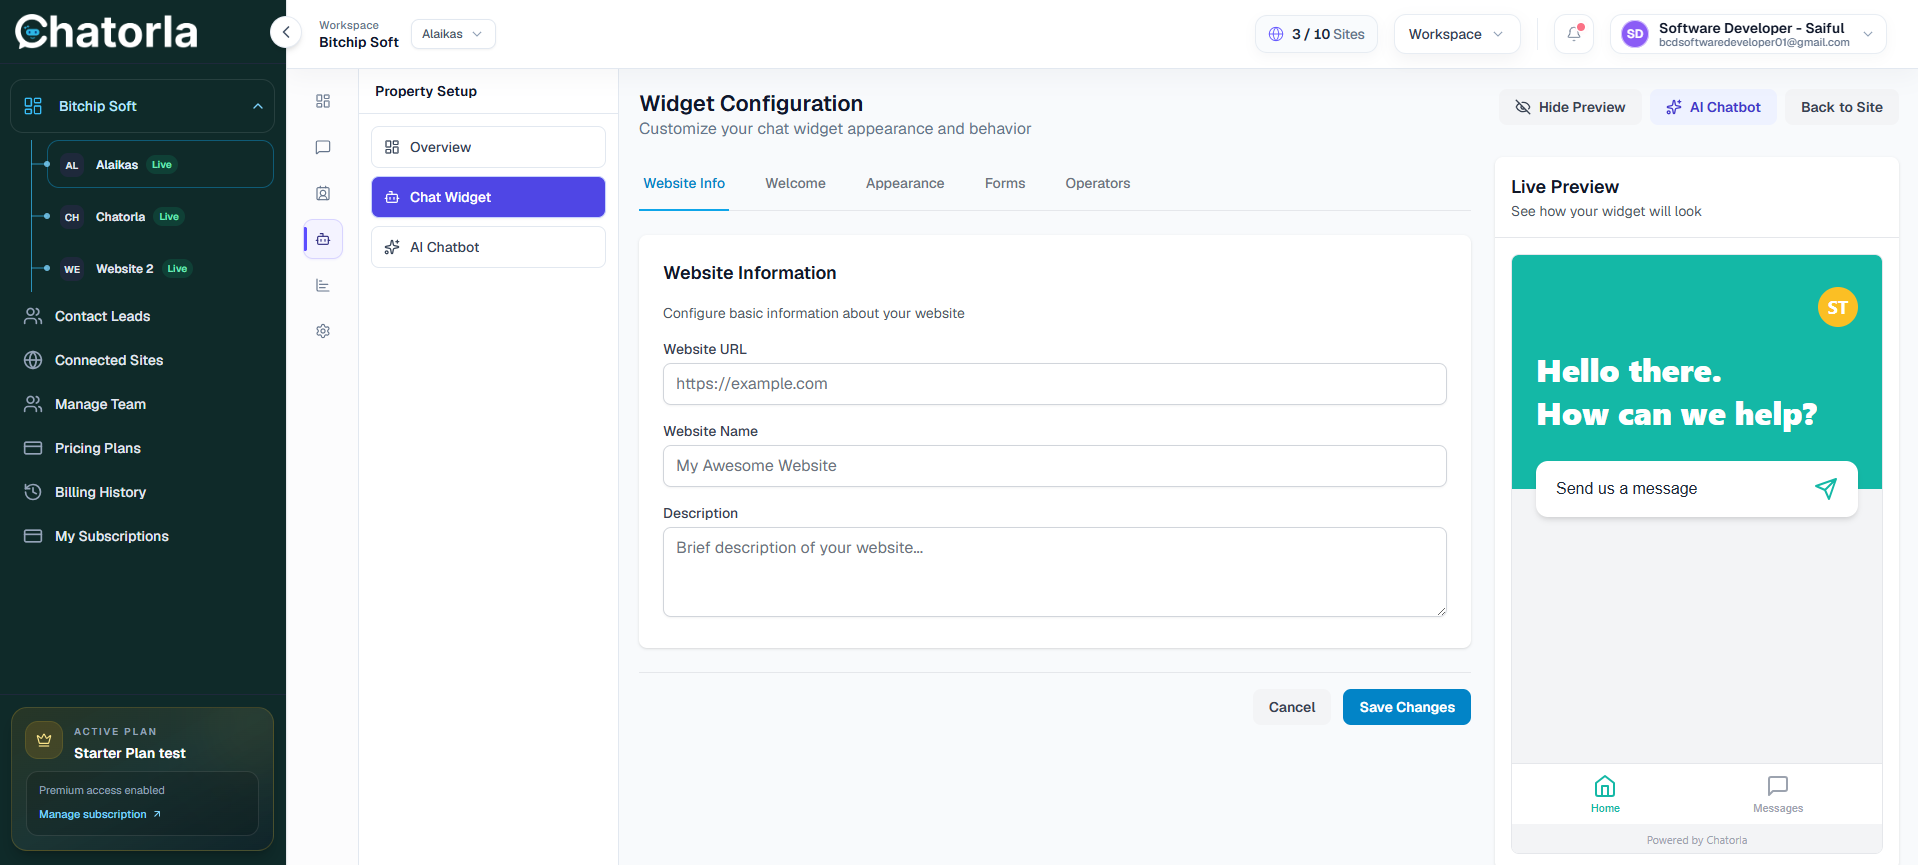
Task: Click Send us a message box in preview
Action: tap(1696, 489)
